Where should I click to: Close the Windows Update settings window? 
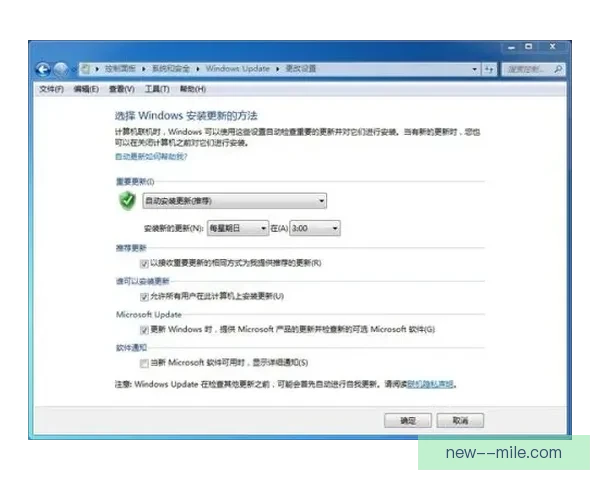[553, 47]
